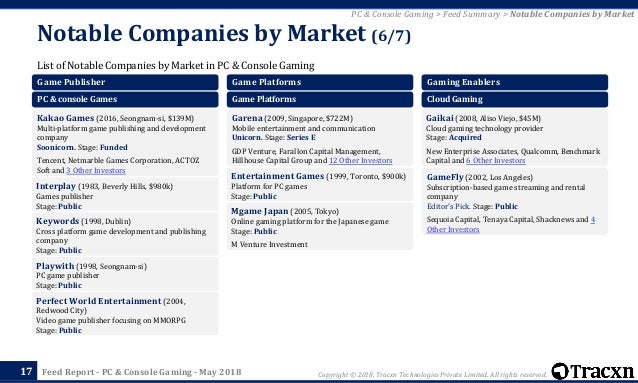638x383 pixels.
Task: Click the 'Online gaming platform for the Japanese game' text
Action: tap(310, 221)
